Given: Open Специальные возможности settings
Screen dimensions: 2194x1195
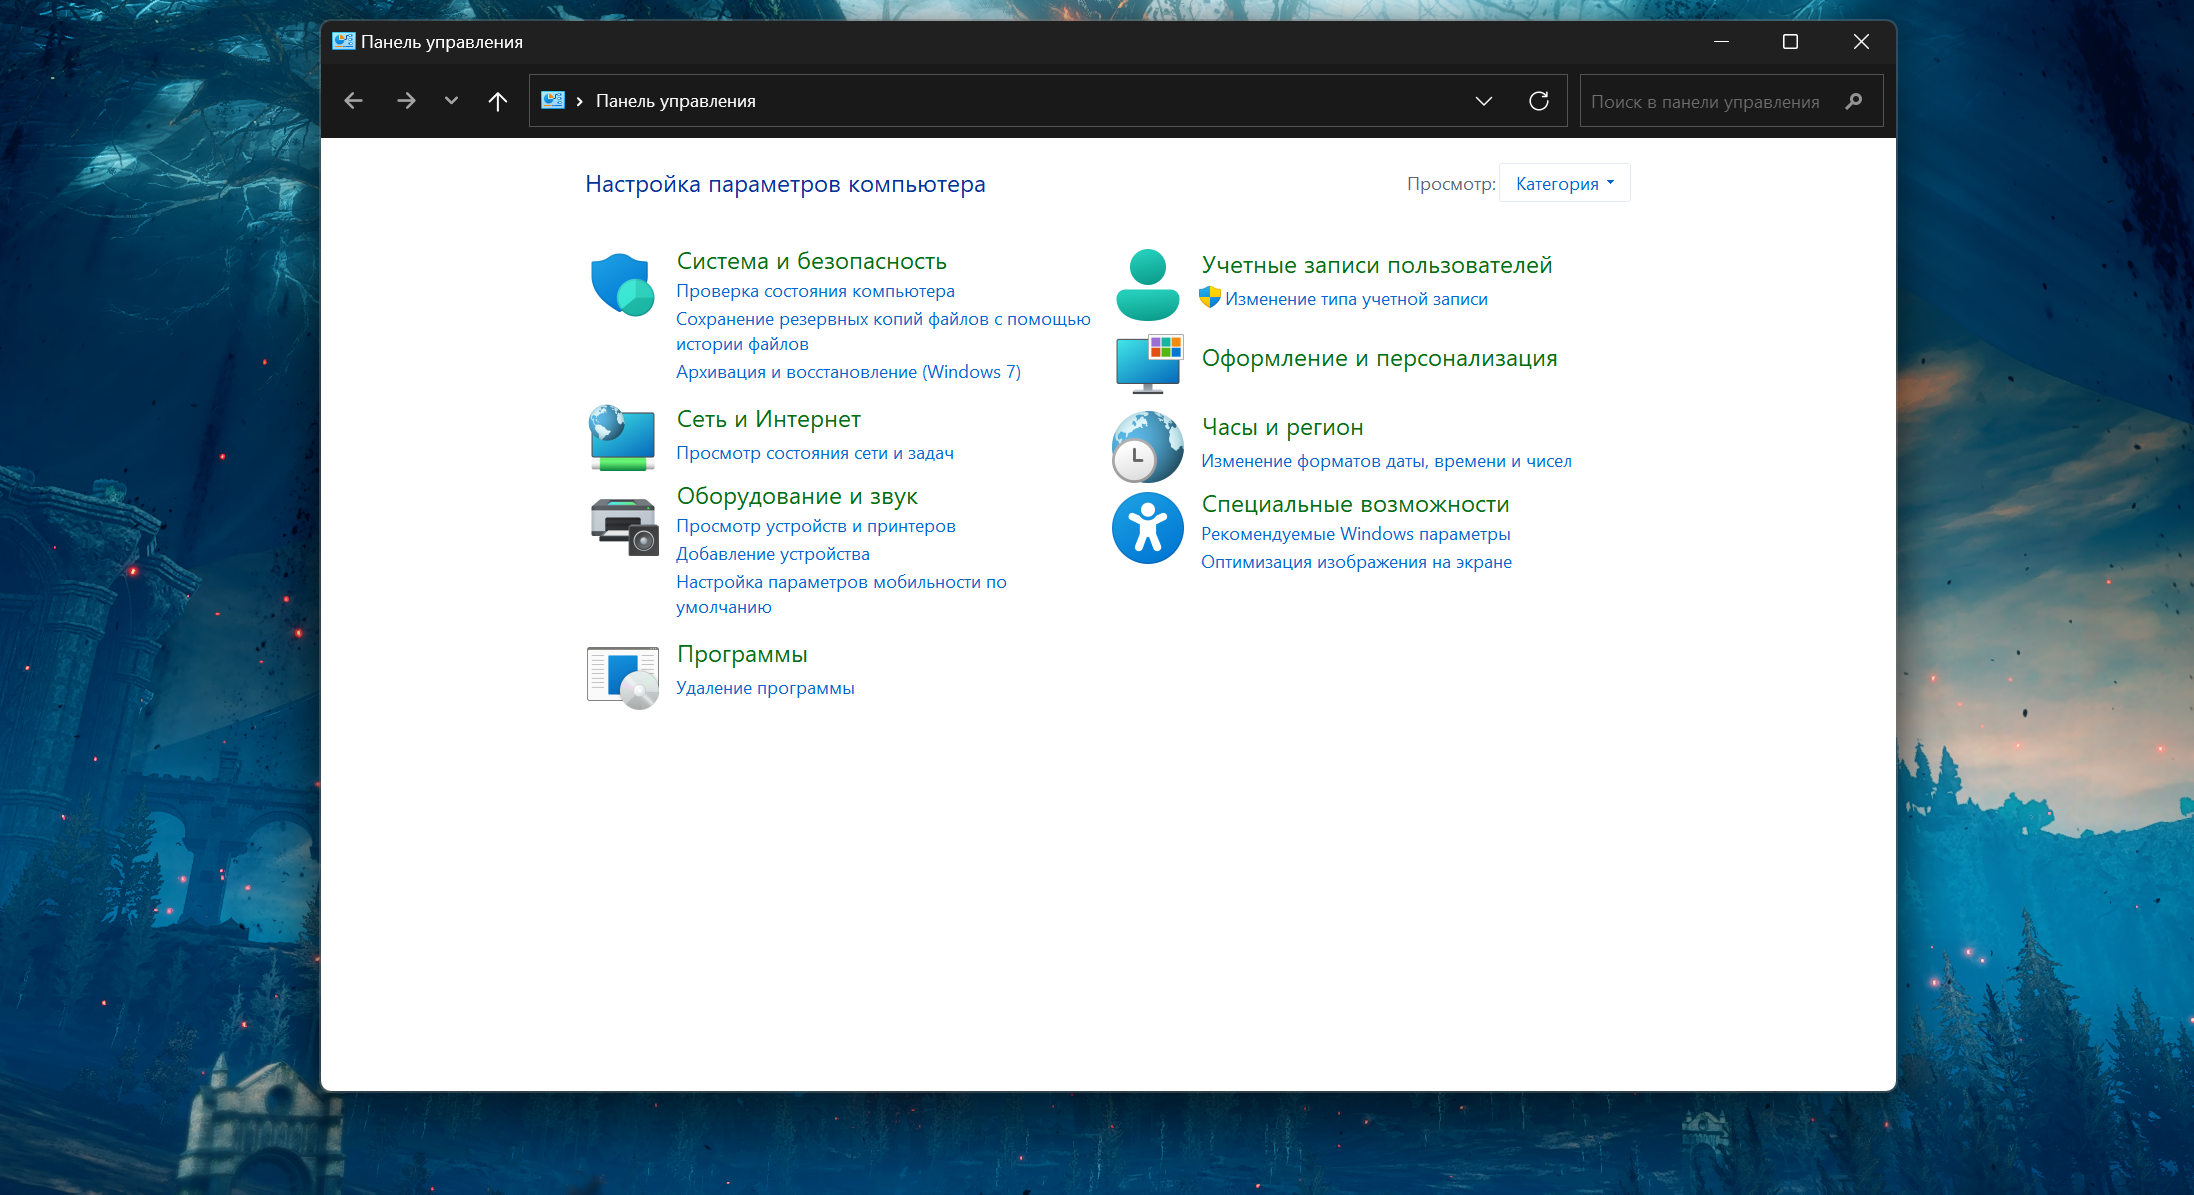Looking at the screenshot, I should pos(1354,506).
